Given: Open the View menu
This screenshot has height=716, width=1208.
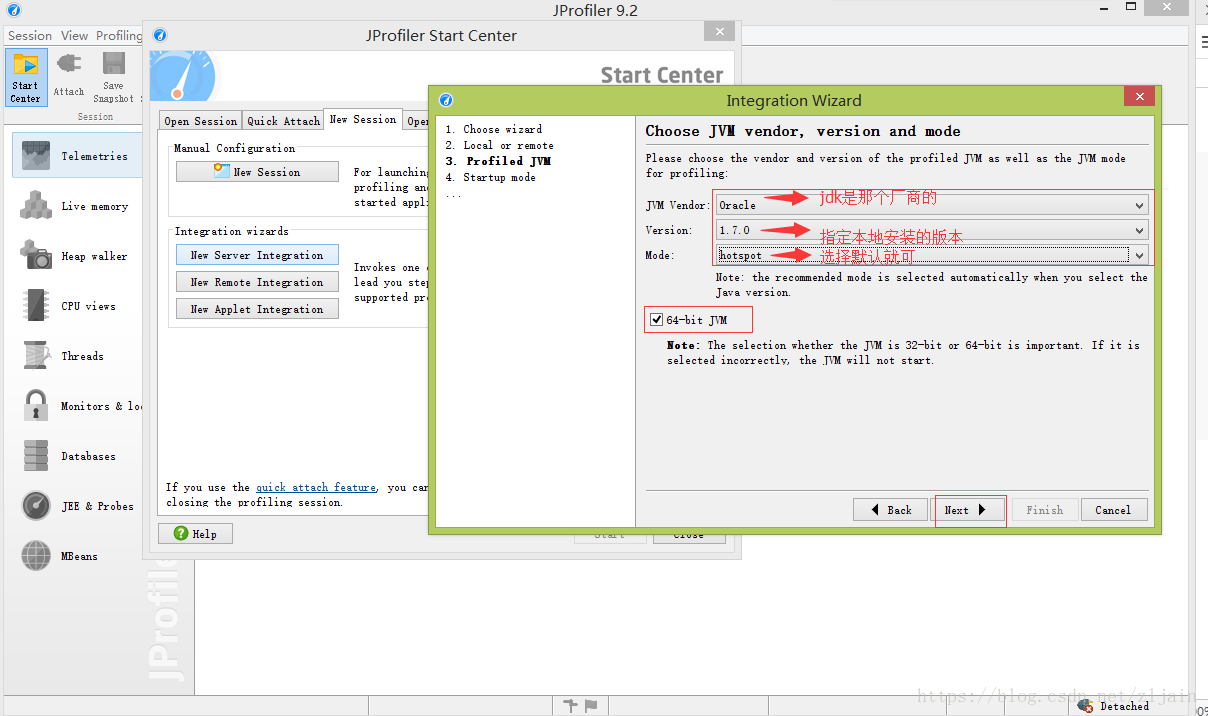Looking at the screenshot, I should click(x=75, y=35).
